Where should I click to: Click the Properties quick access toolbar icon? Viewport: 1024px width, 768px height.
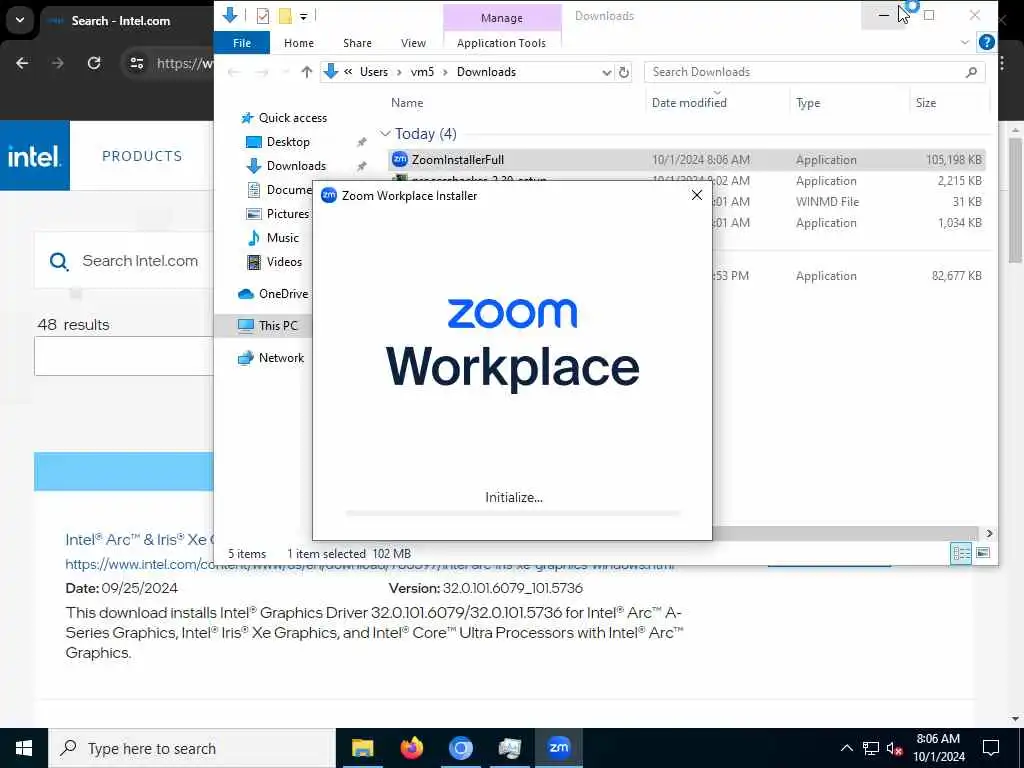263,16
